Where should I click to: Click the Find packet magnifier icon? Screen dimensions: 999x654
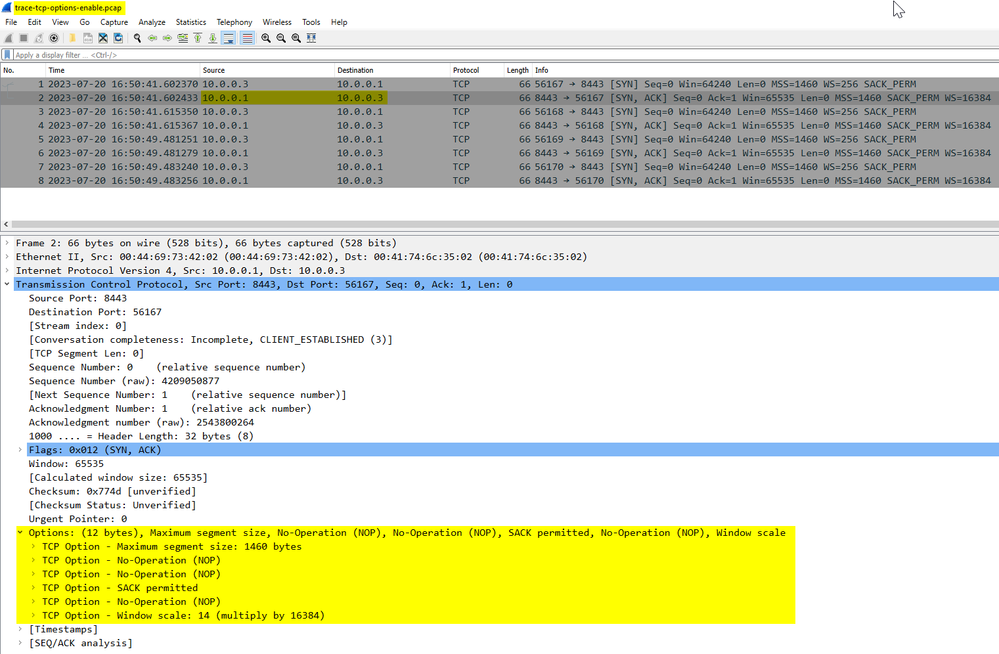(138, 38)
